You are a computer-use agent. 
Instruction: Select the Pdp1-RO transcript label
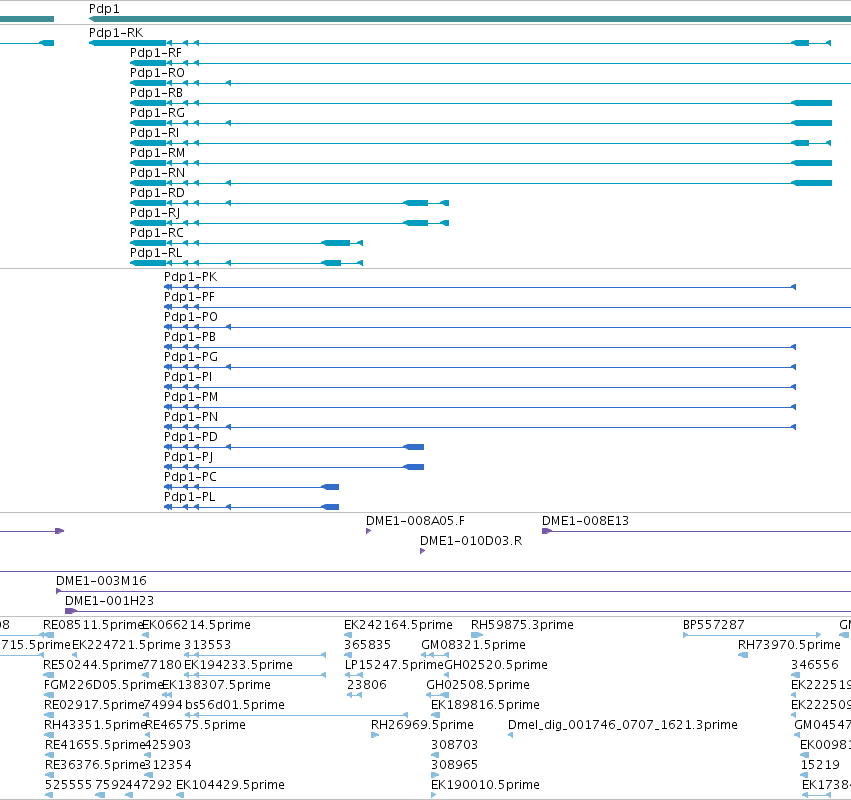(157, 73)
